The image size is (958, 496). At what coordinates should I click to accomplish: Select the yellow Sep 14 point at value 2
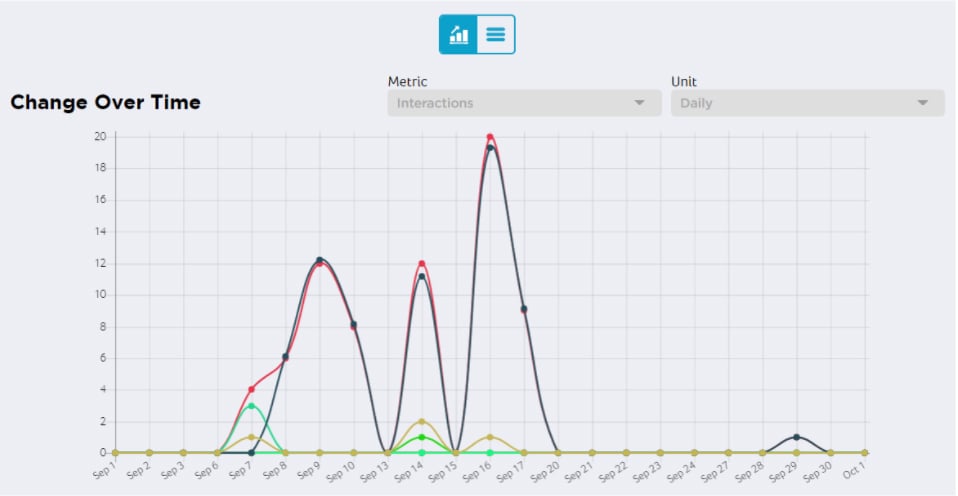(x=422, y=421)
